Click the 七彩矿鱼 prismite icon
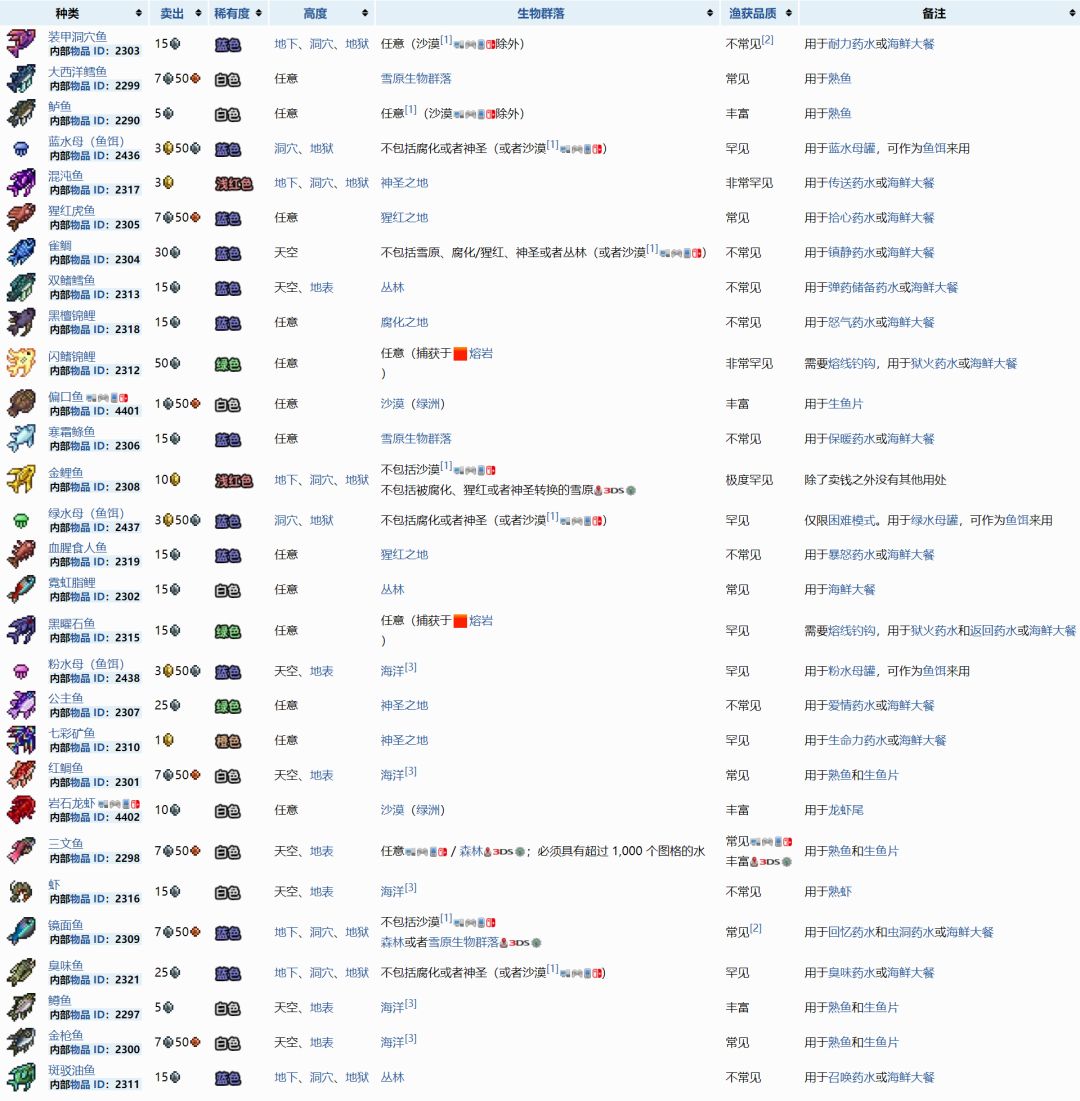Viewport: 1080px width, 1101px height. (x=21, y=740)
